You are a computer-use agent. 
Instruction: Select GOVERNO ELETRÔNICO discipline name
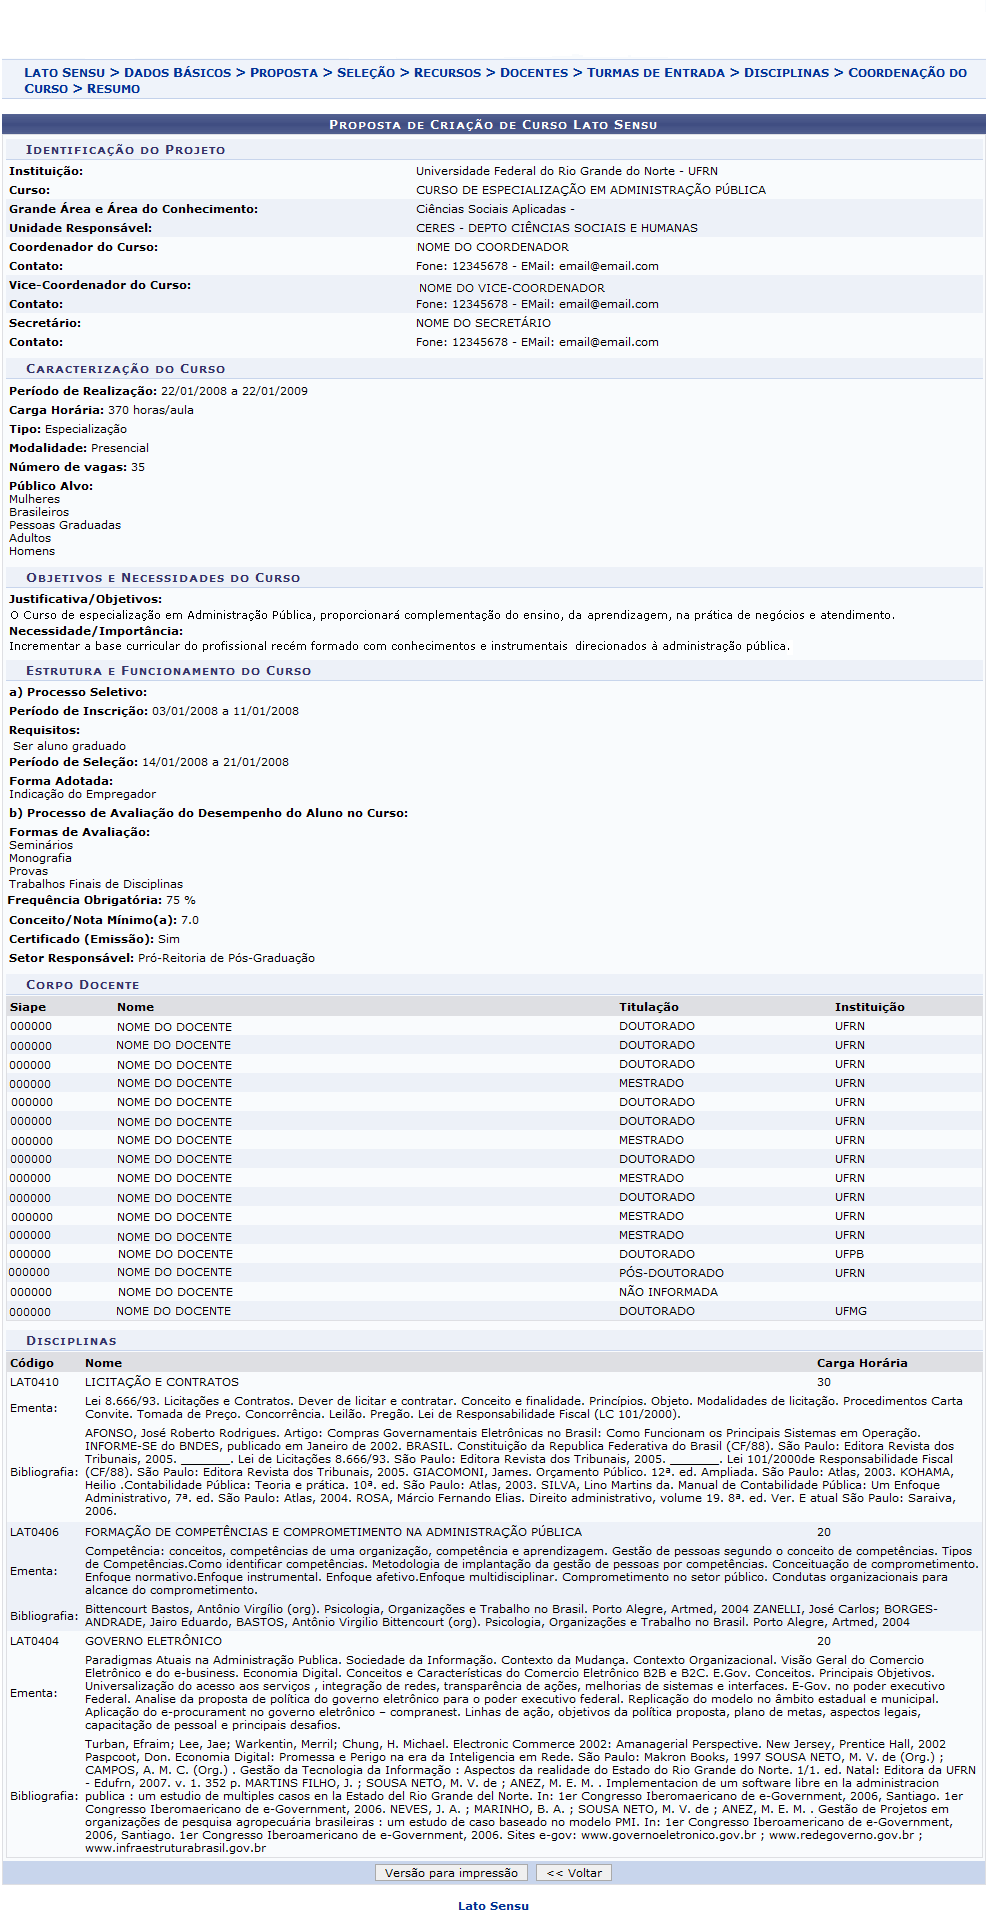(153, 1641)
